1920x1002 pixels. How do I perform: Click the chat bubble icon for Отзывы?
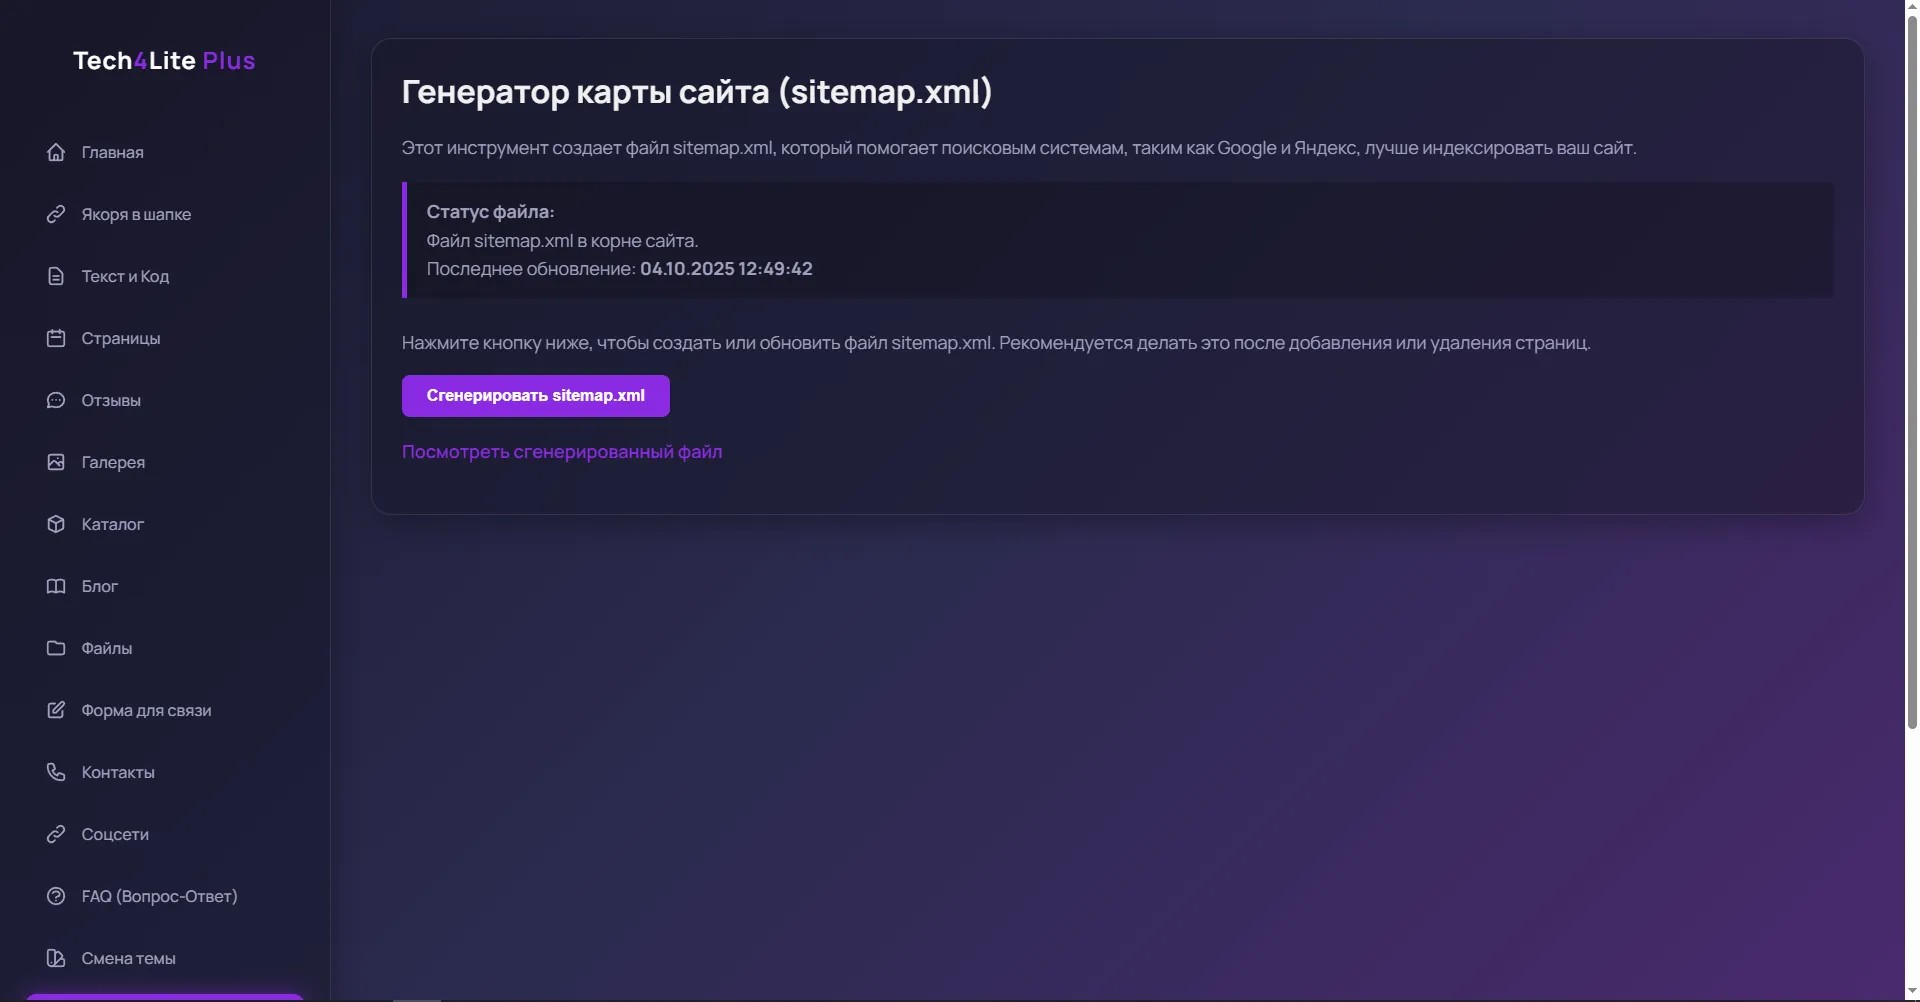[56, 400]
